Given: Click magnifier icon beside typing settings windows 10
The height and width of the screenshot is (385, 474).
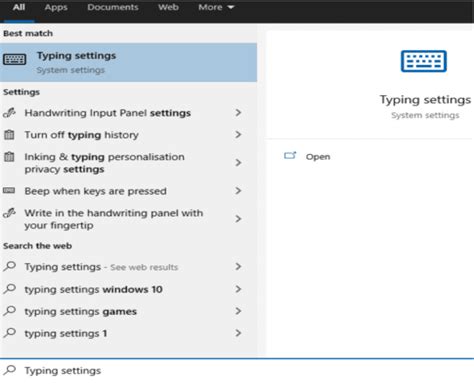Looking at the screenshot, I should tap(10, 289).
